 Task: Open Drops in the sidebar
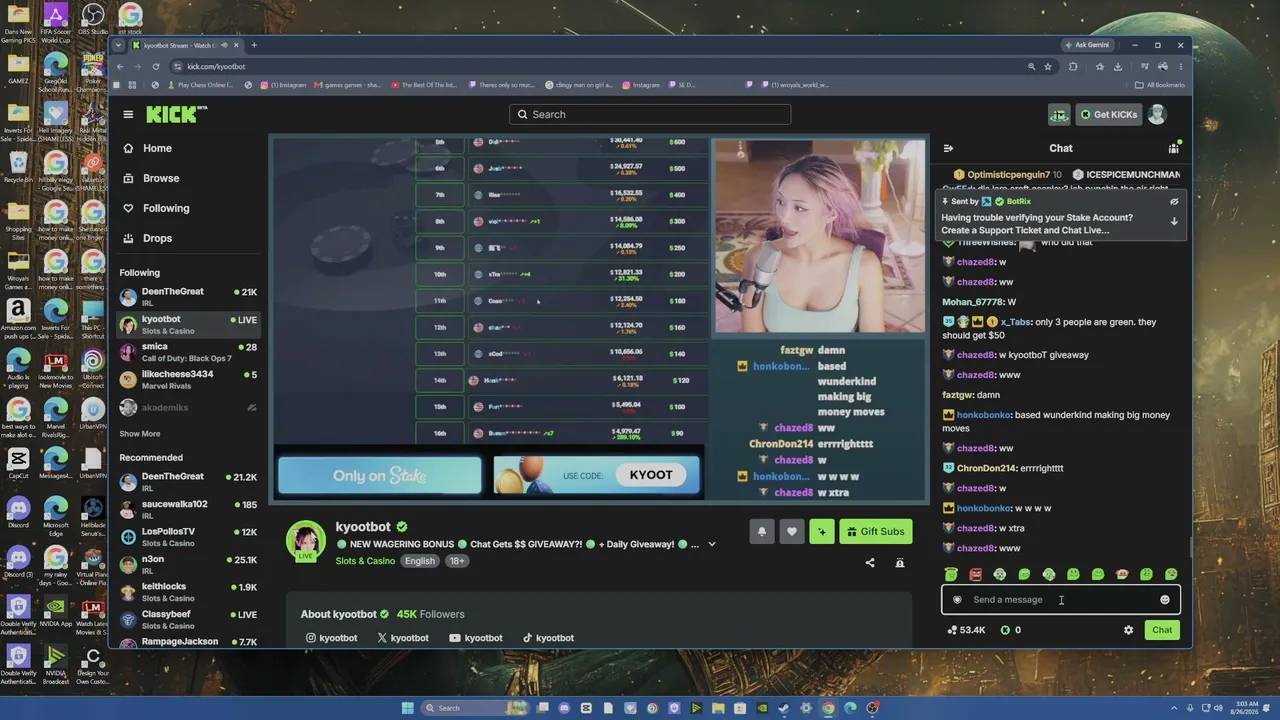[x=147, y=238]
